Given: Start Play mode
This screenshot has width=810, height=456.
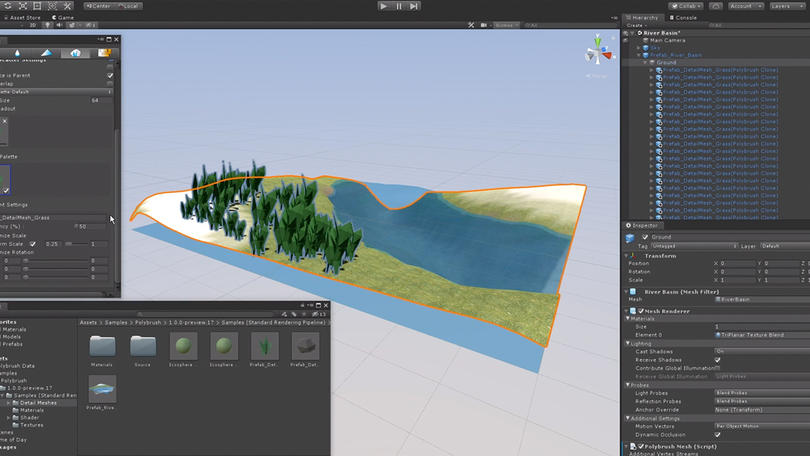Looking at the screenshot, I should click(383, 6).
